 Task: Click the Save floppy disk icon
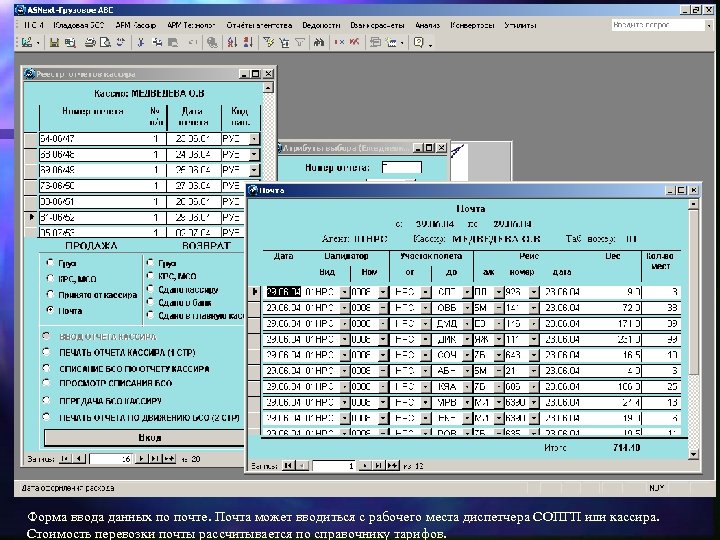click(54, 43)
